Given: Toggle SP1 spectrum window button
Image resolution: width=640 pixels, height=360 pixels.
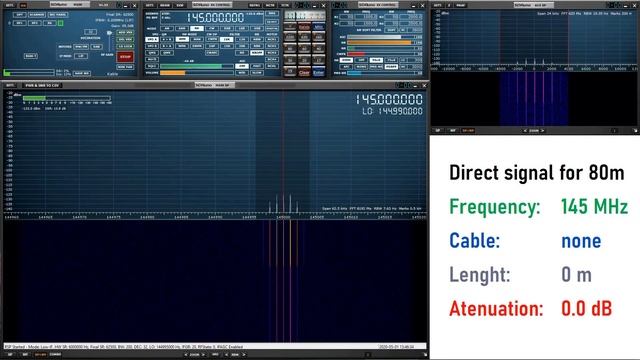Looking at the screenshot, I should [20, 23].
